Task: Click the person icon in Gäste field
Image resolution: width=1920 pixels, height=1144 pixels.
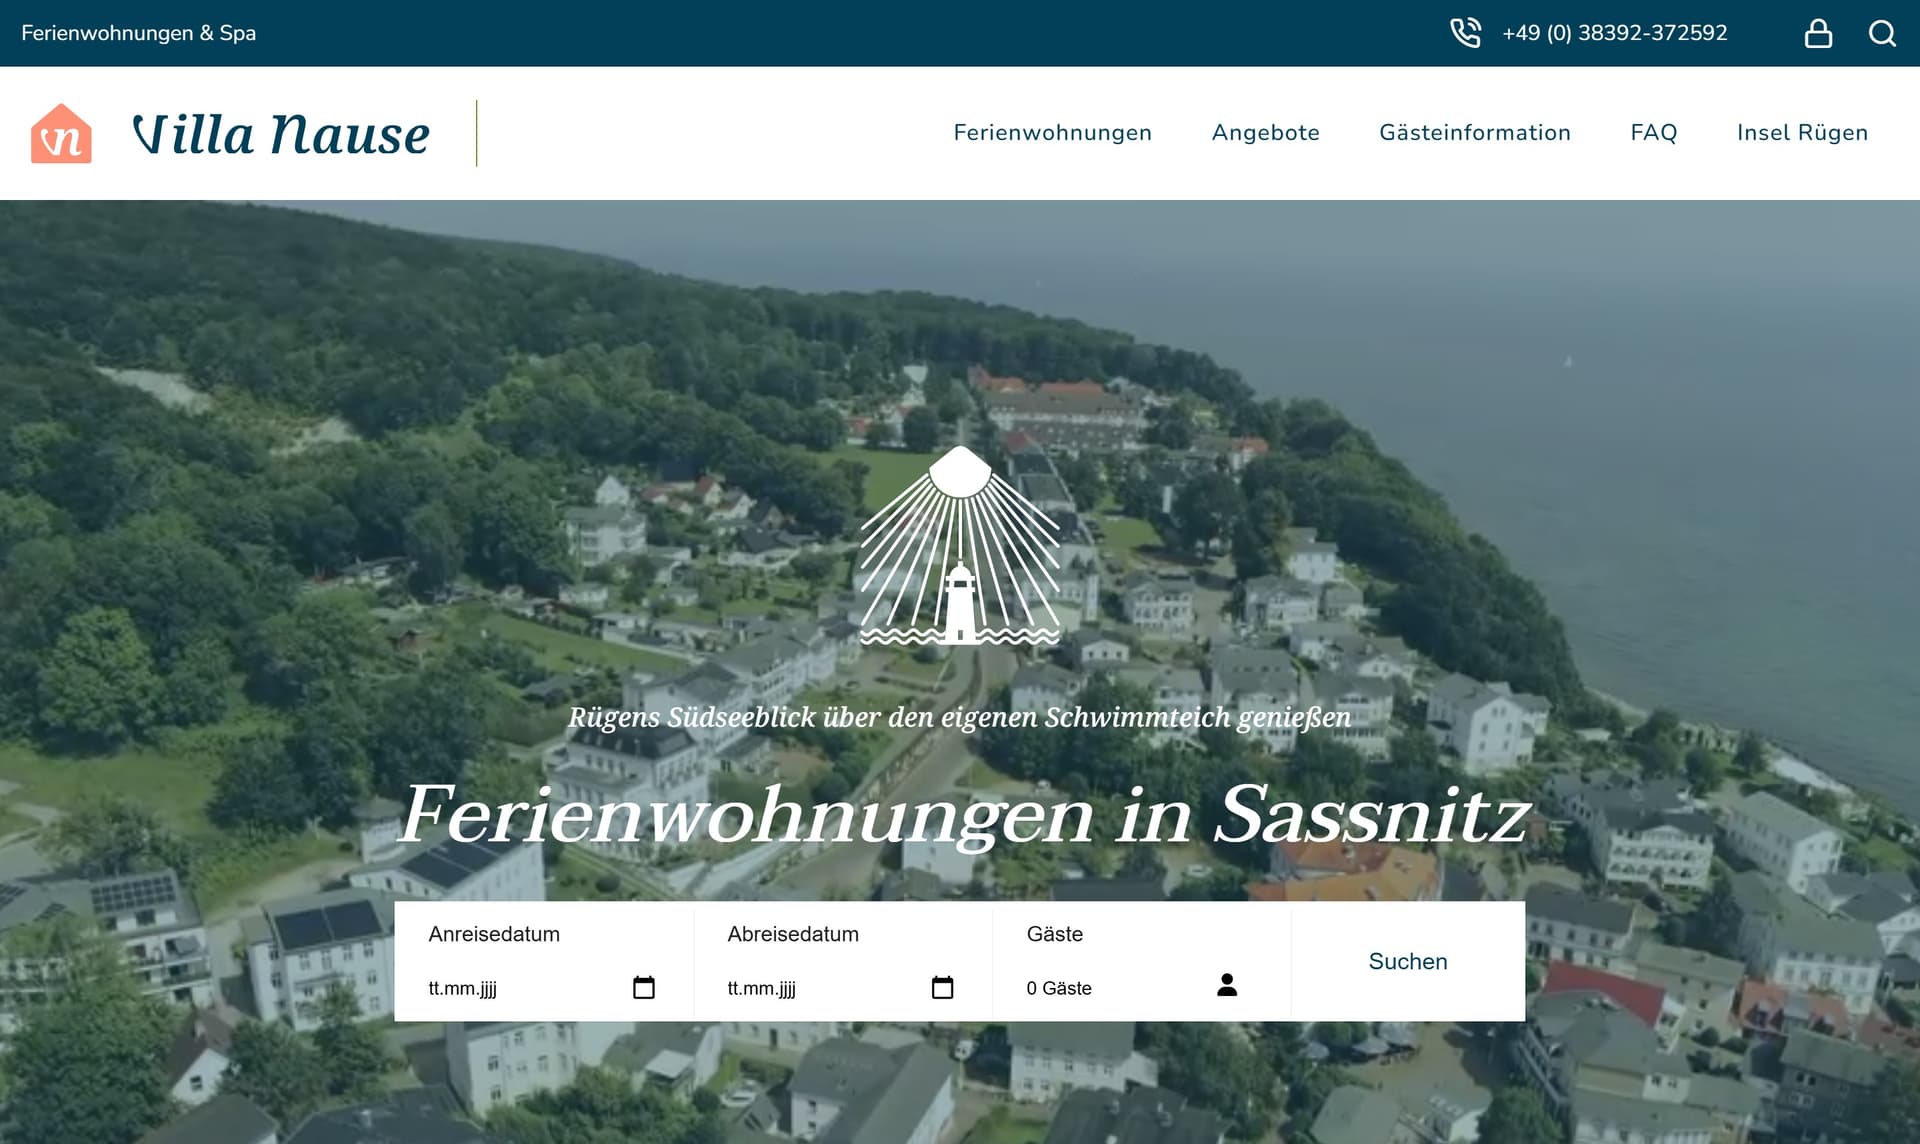Action: [x=1227, y=986]
